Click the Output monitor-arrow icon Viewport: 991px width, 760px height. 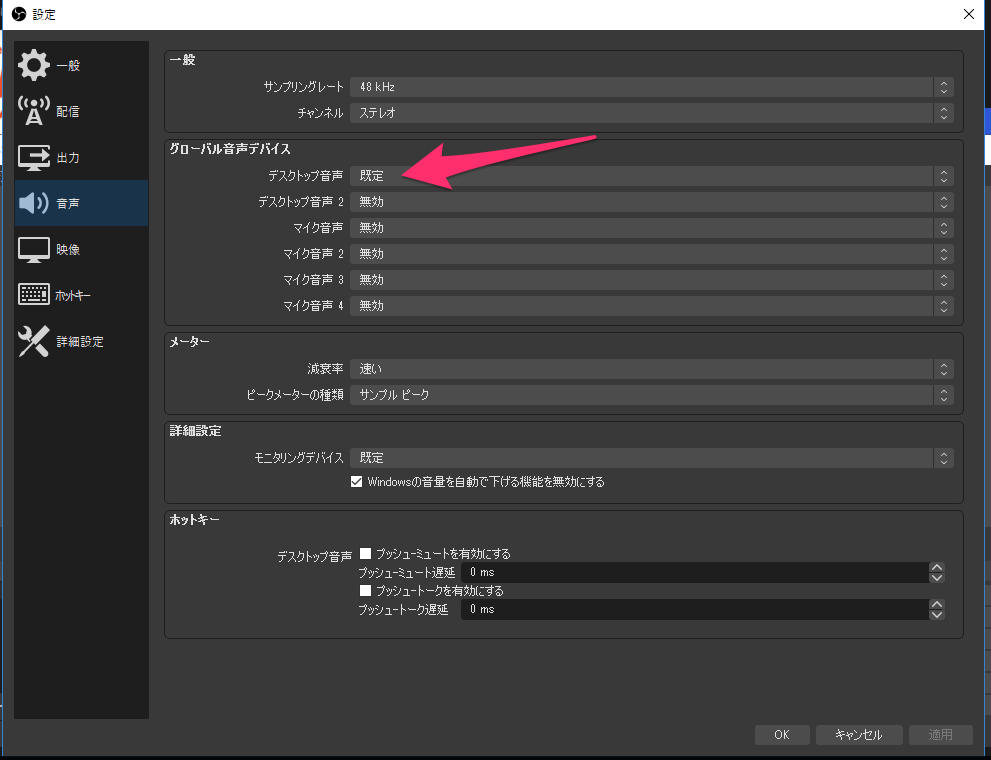click(33, 157)
